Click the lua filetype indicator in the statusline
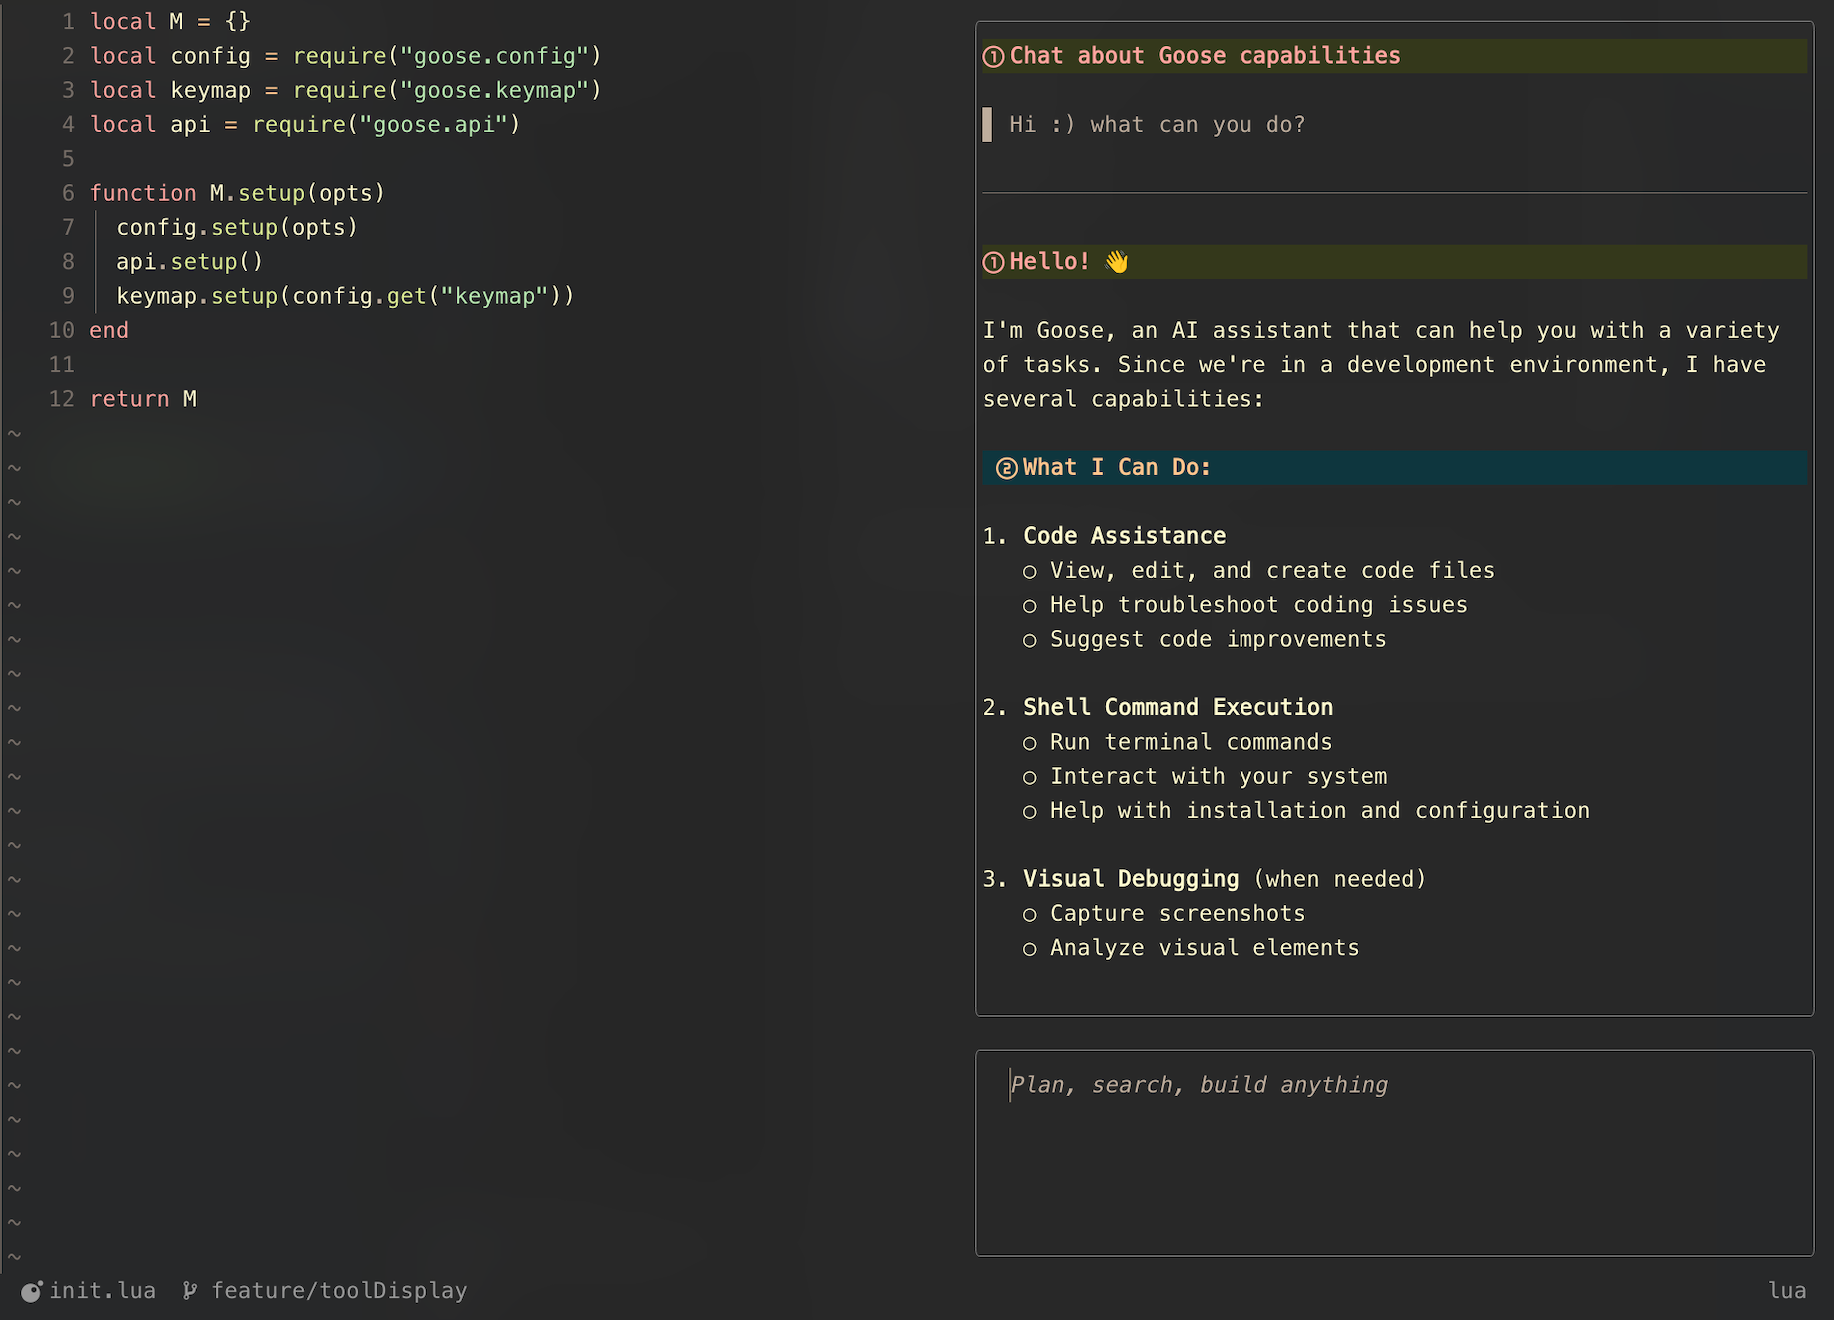The height and width of the screenshot is (1320, 1834). pos(1786,1291)
